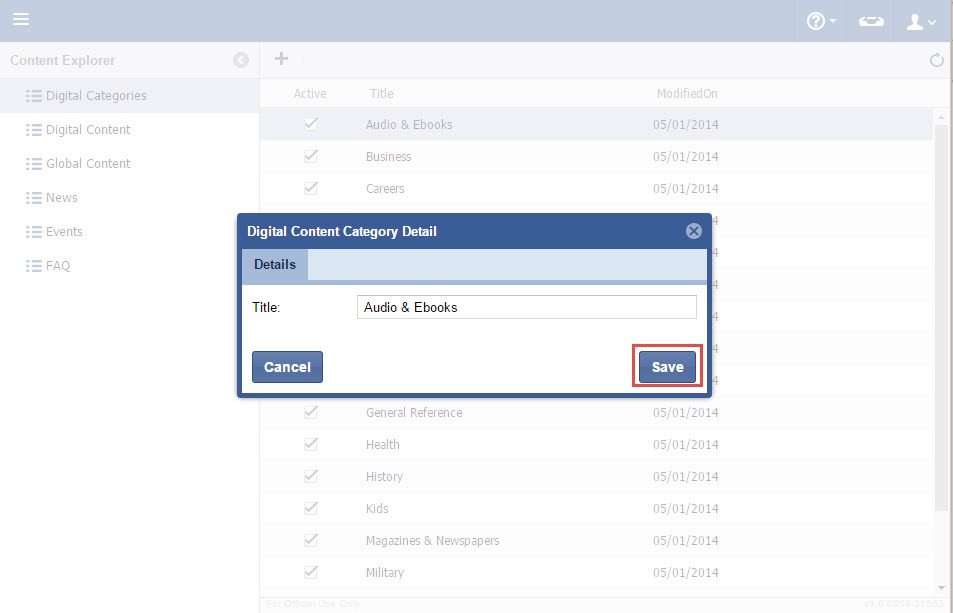Toggle Active checkbox for Audio & Ebooks
The width and height of the screenshot is (953, 613).
[x=311, y=124]
